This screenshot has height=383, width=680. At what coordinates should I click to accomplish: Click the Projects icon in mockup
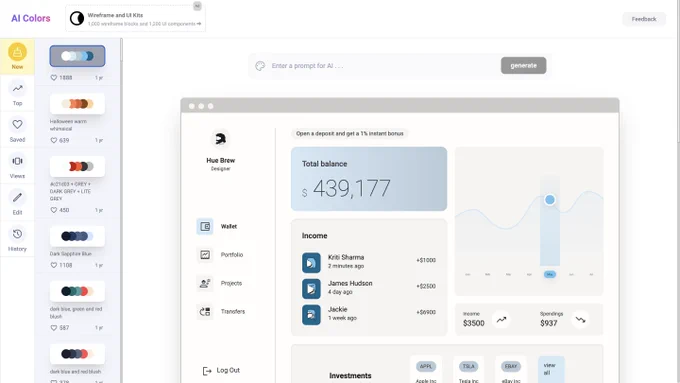pyautogui.click(x=205, y=283)
